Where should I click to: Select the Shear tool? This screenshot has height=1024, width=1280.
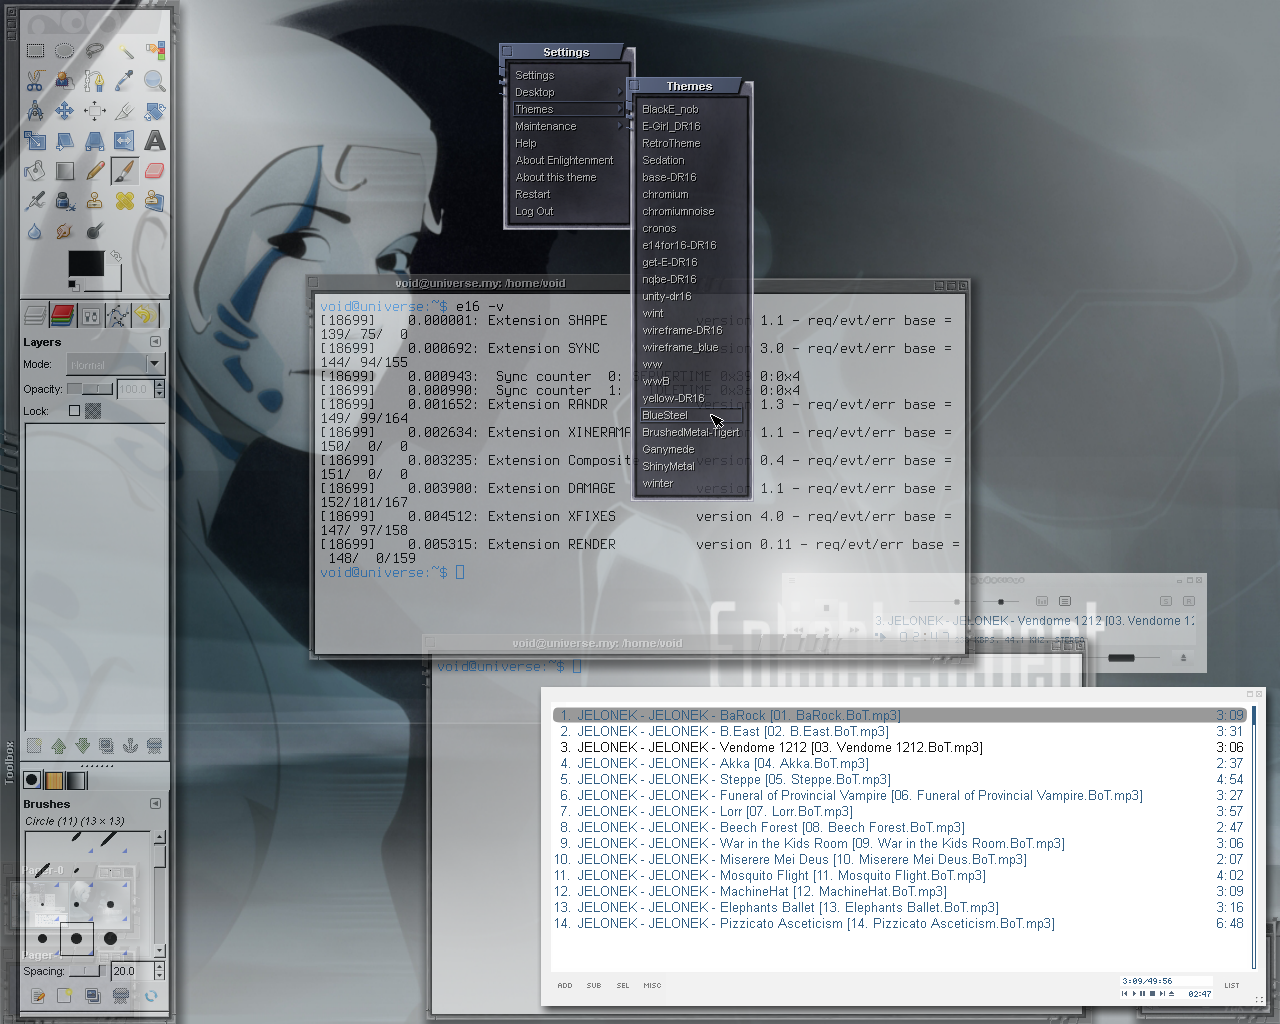65,140
